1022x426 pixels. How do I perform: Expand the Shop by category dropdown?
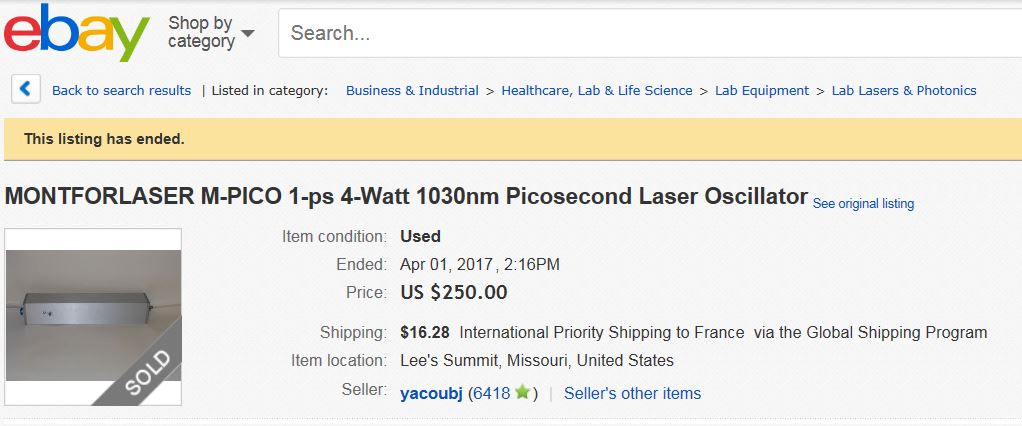[211, 32]
